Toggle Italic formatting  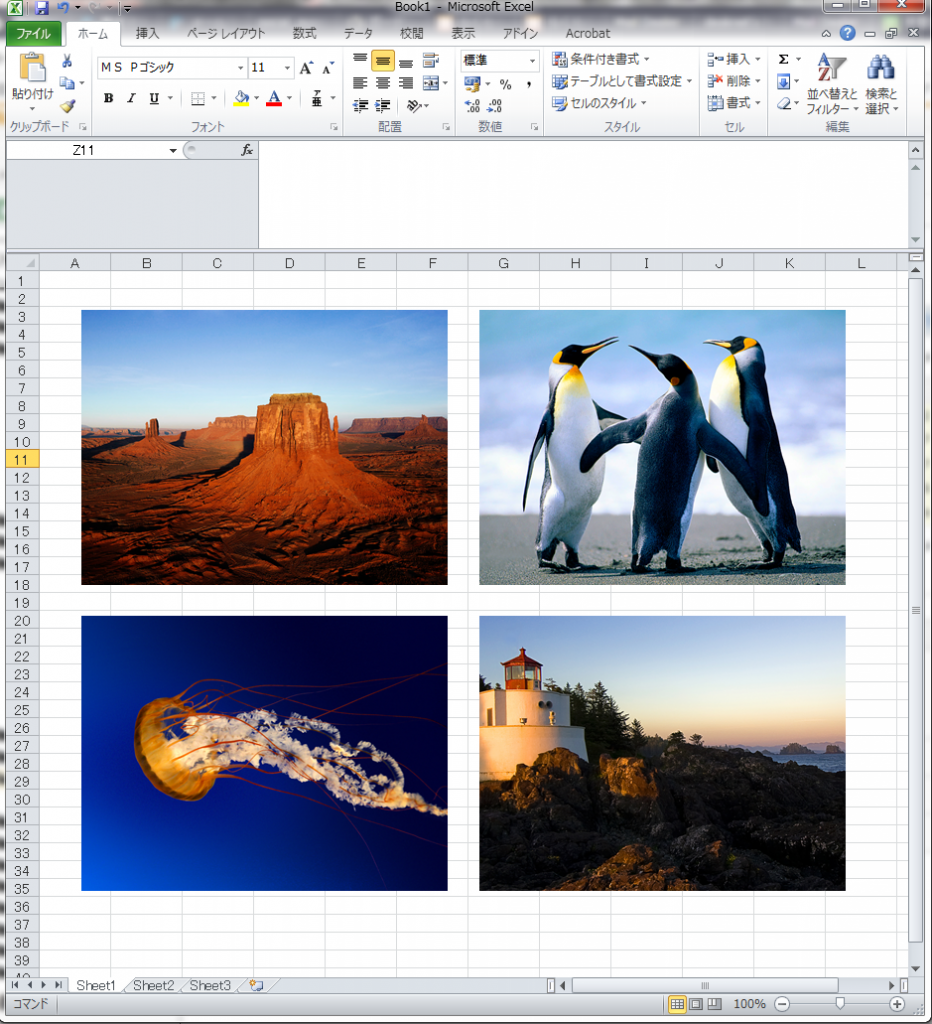(131, 99)
